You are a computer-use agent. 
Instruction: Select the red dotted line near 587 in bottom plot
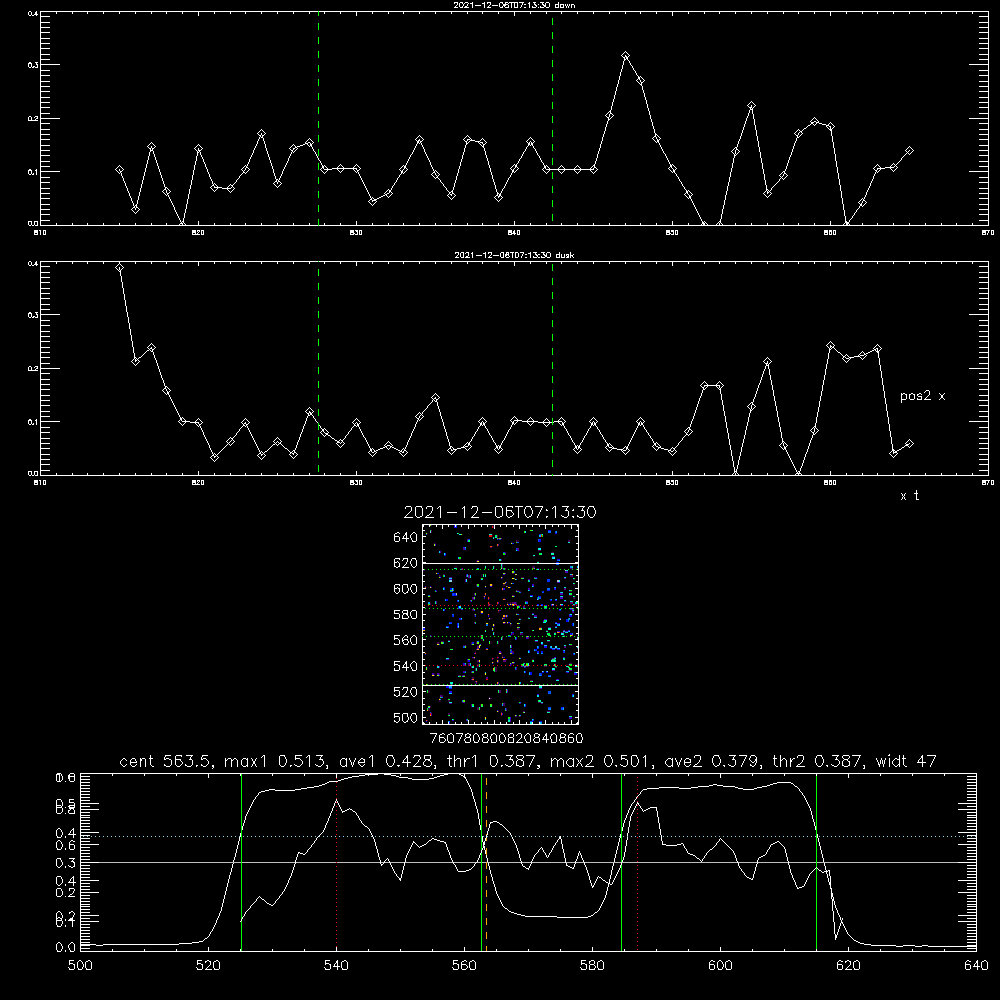637,862
